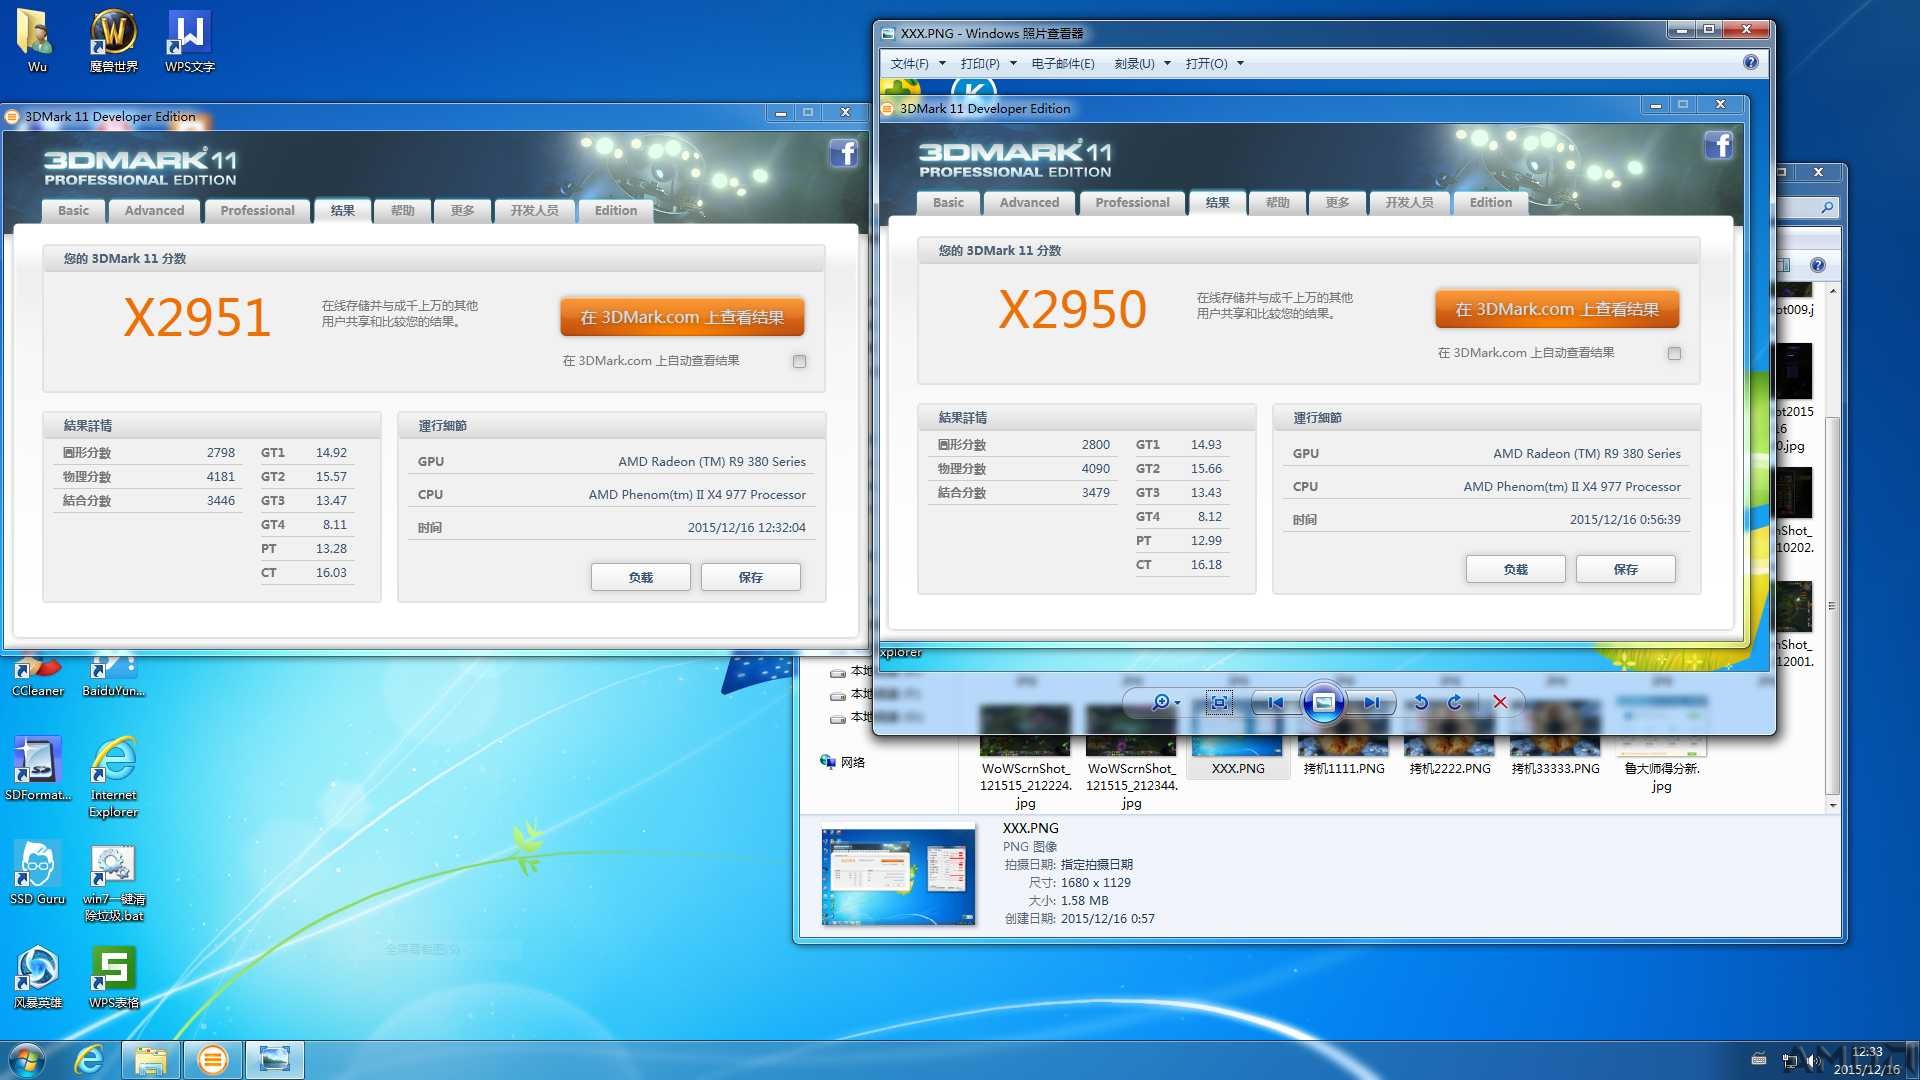Open the 帮助 tab in left 3DMark
The image size is (1920, 1080).
(x=403, y=211)
